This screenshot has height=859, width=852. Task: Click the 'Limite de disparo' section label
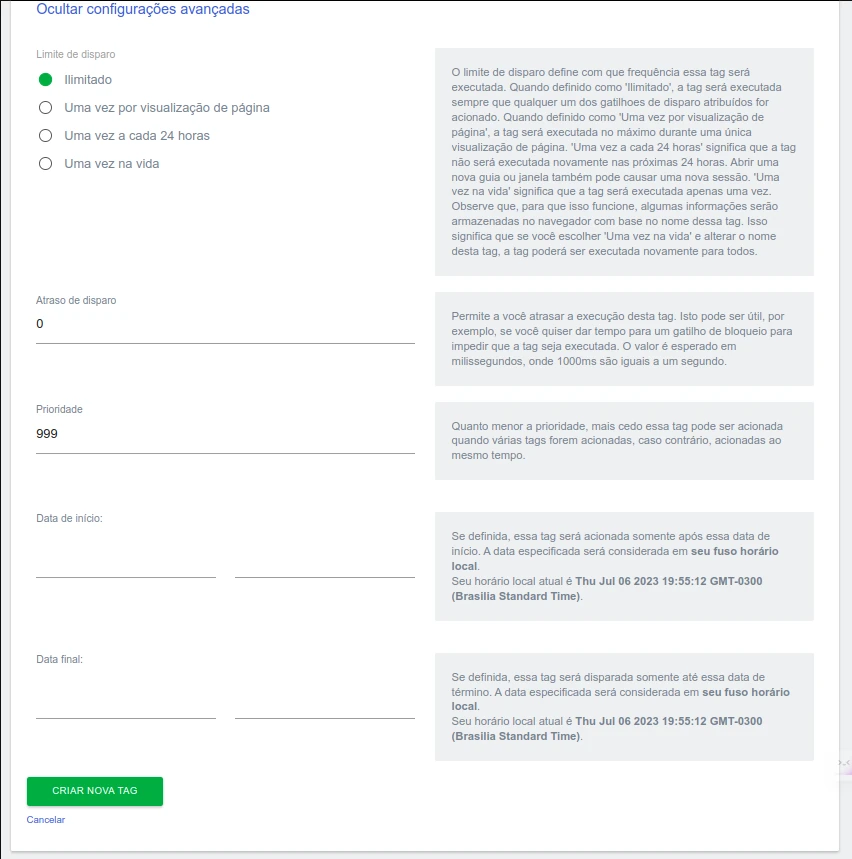(69, 54)
